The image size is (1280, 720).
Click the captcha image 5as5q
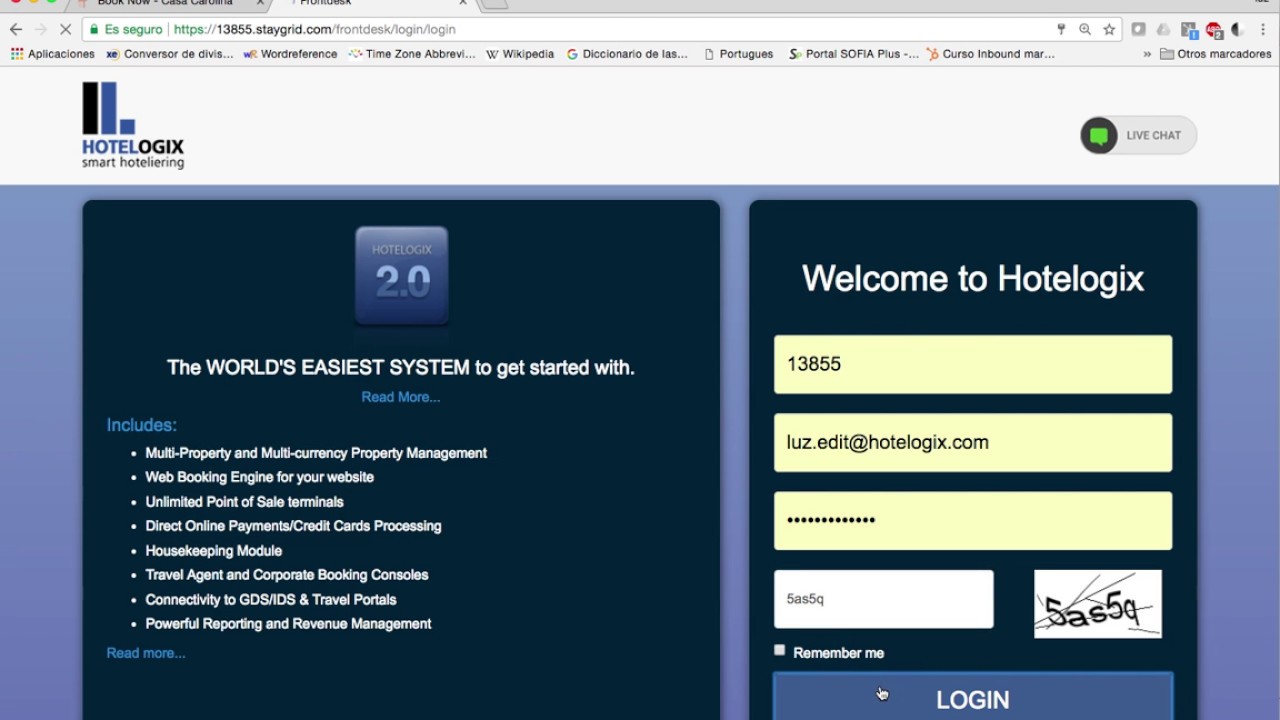(1098, 604)
